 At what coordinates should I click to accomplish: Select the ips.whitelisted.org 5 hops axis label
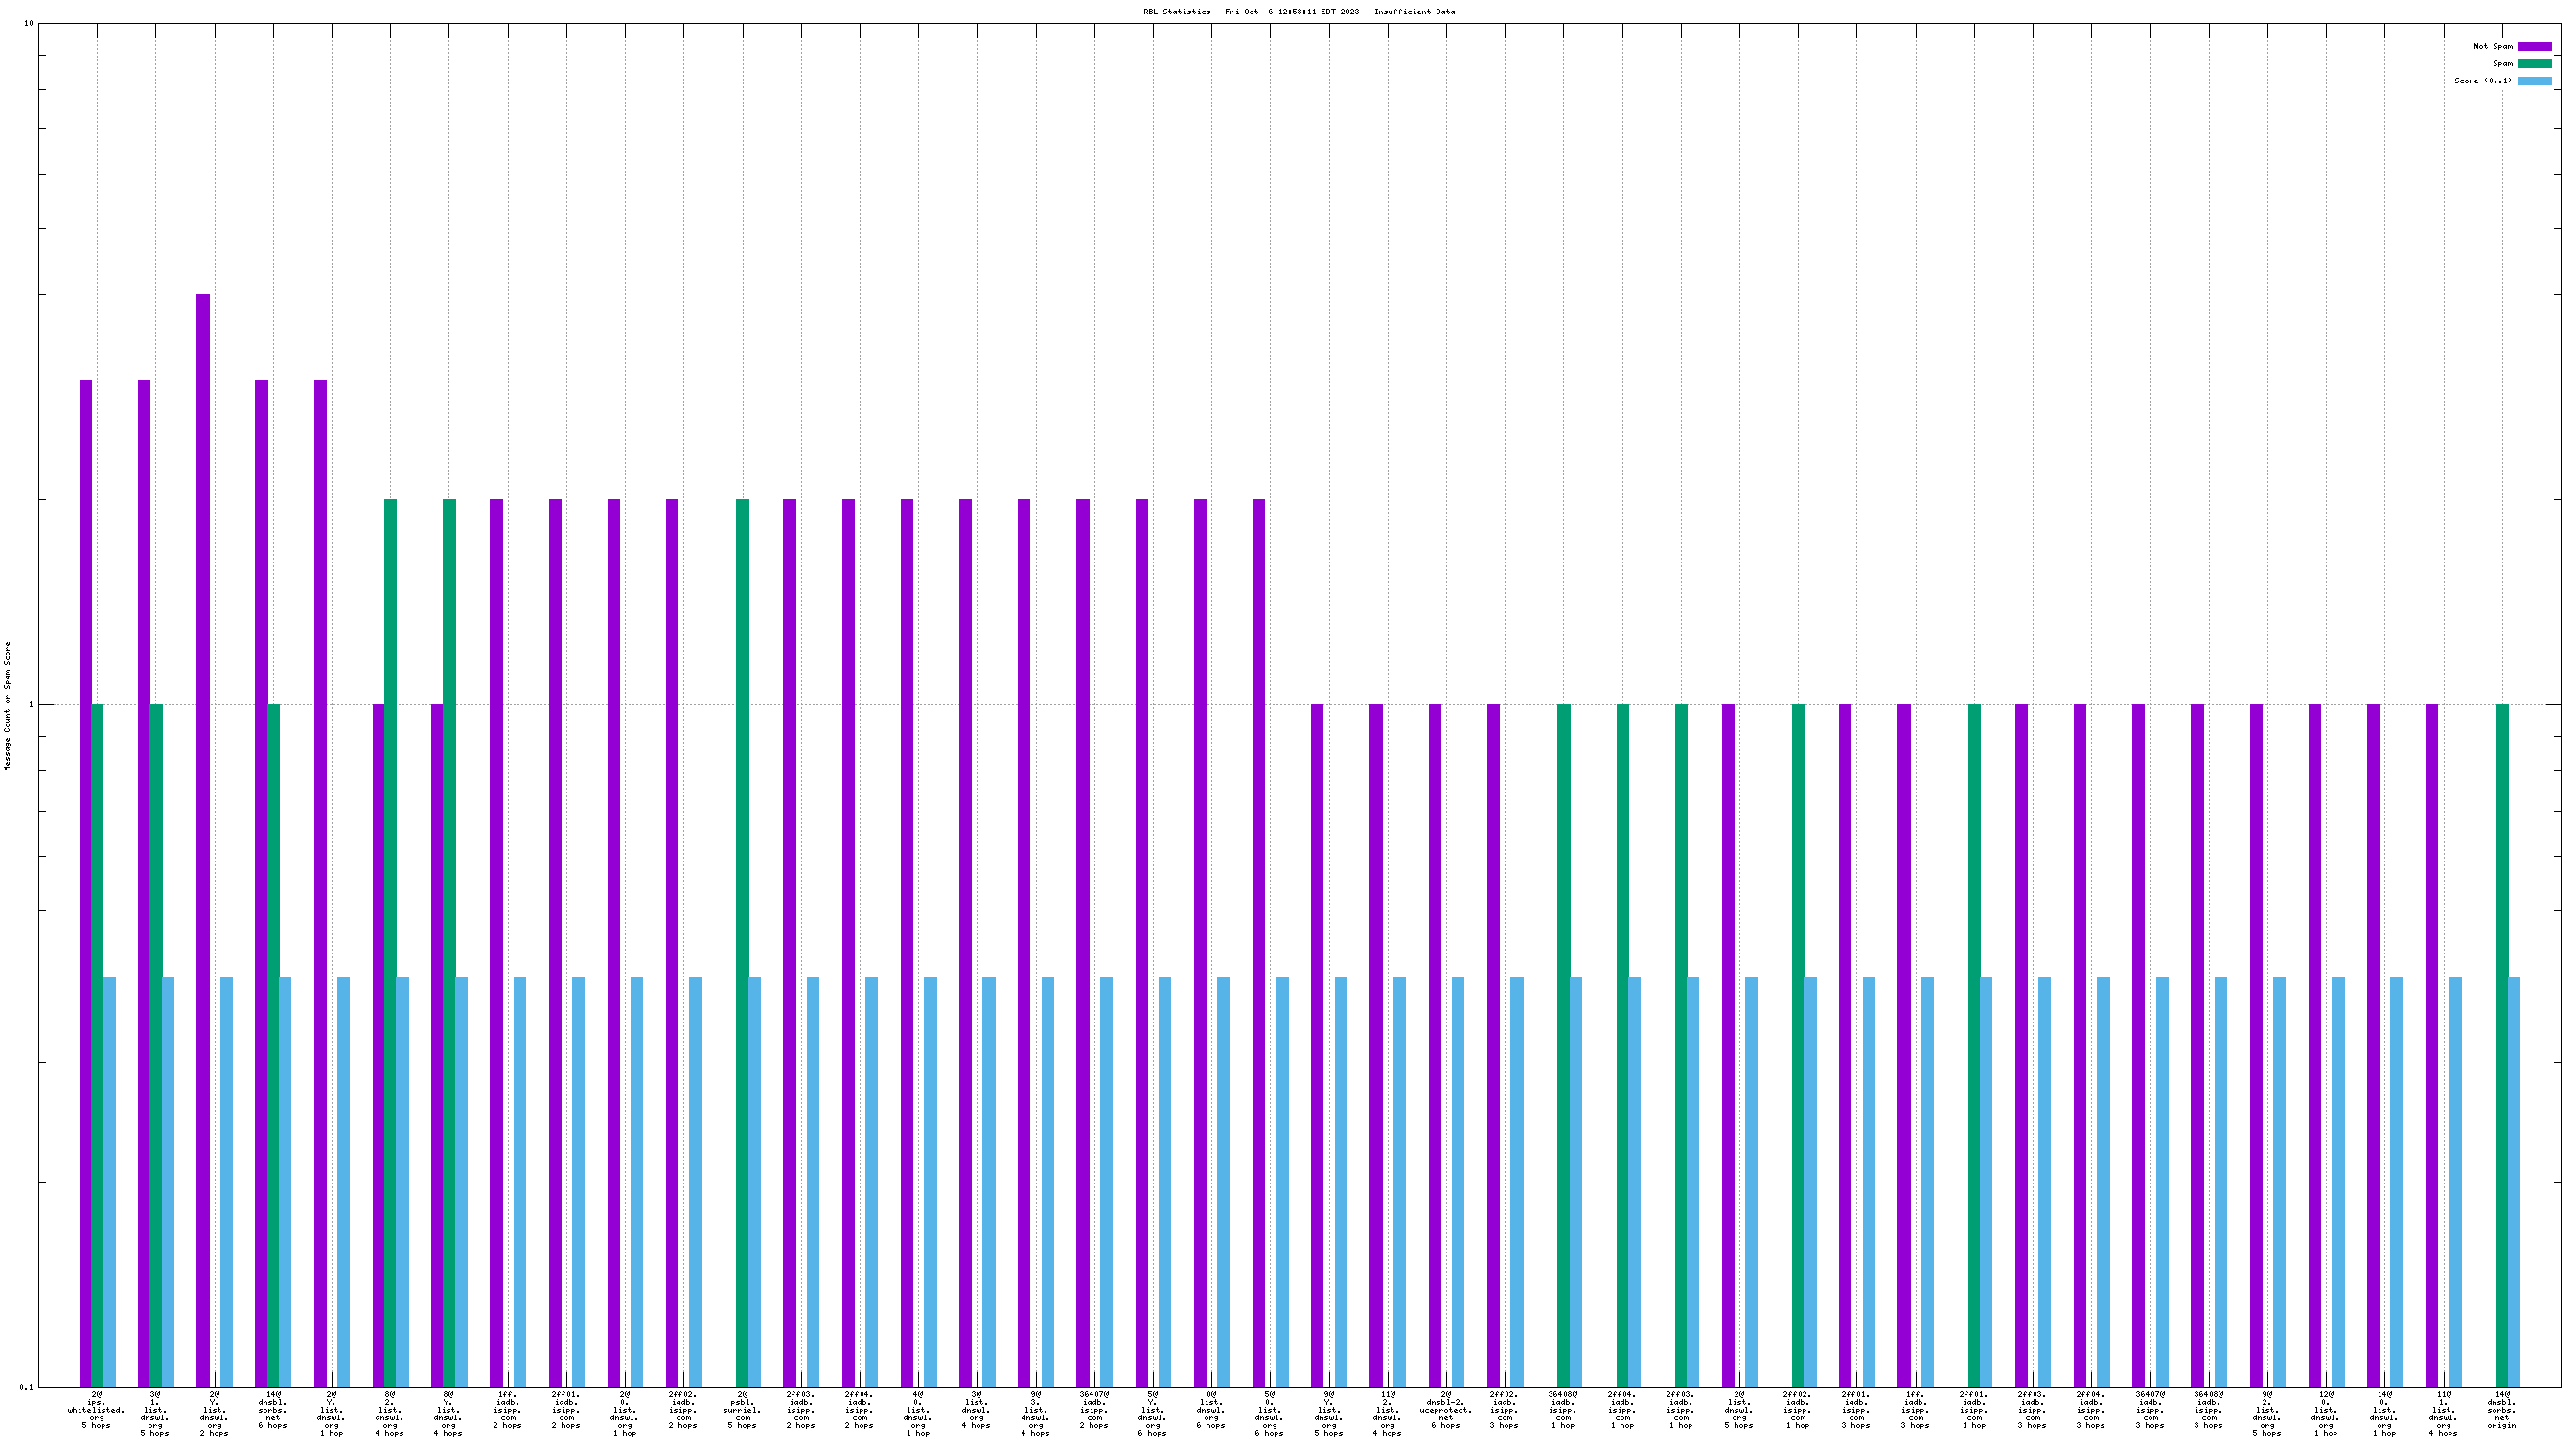[97, 1409]
